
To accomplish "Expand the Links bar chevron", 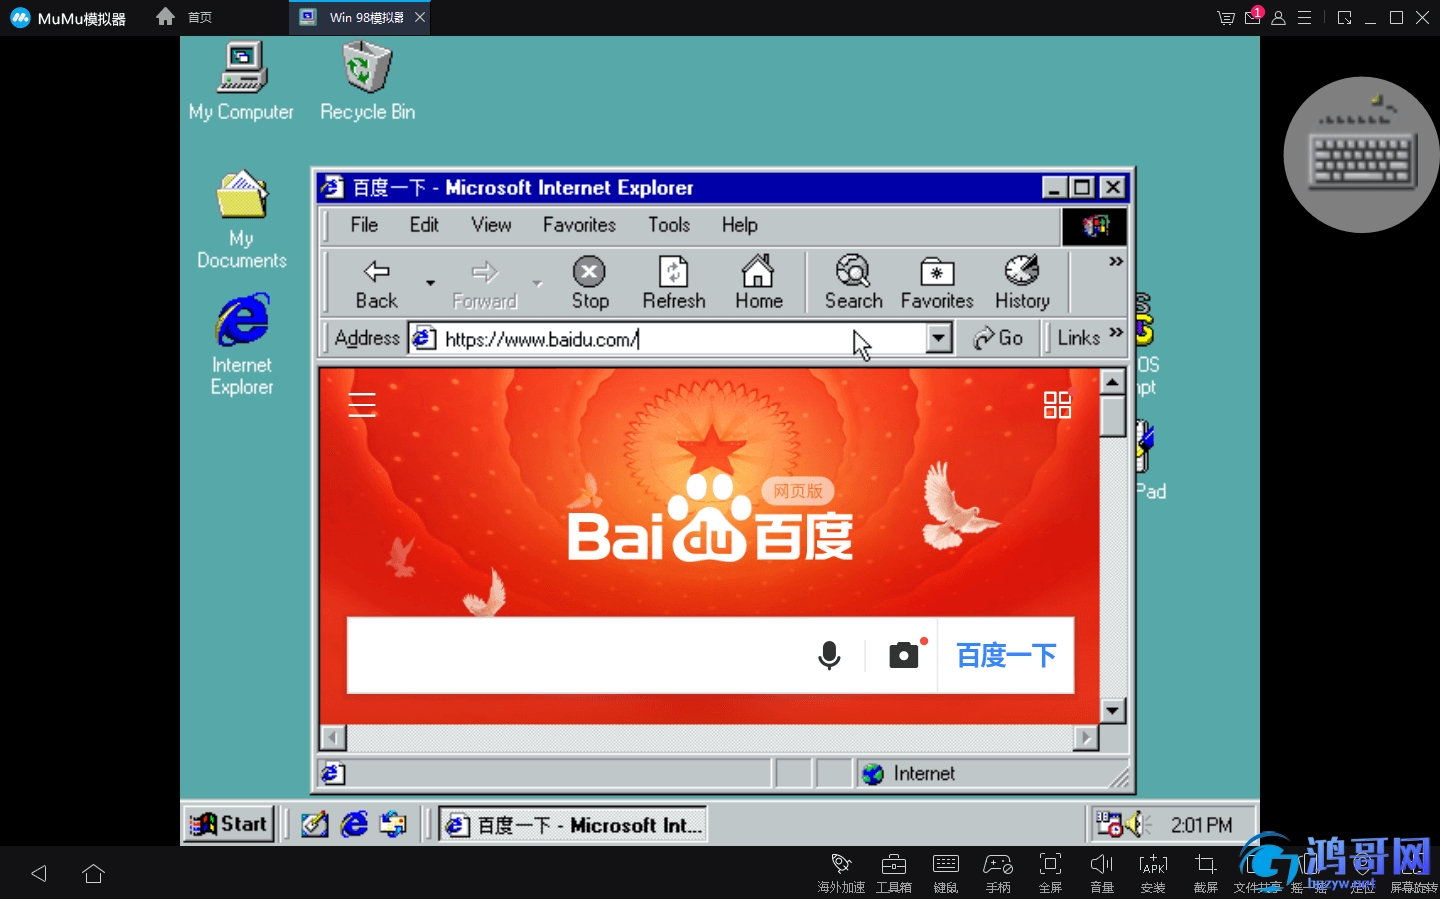I will (x=1116, y=332).
